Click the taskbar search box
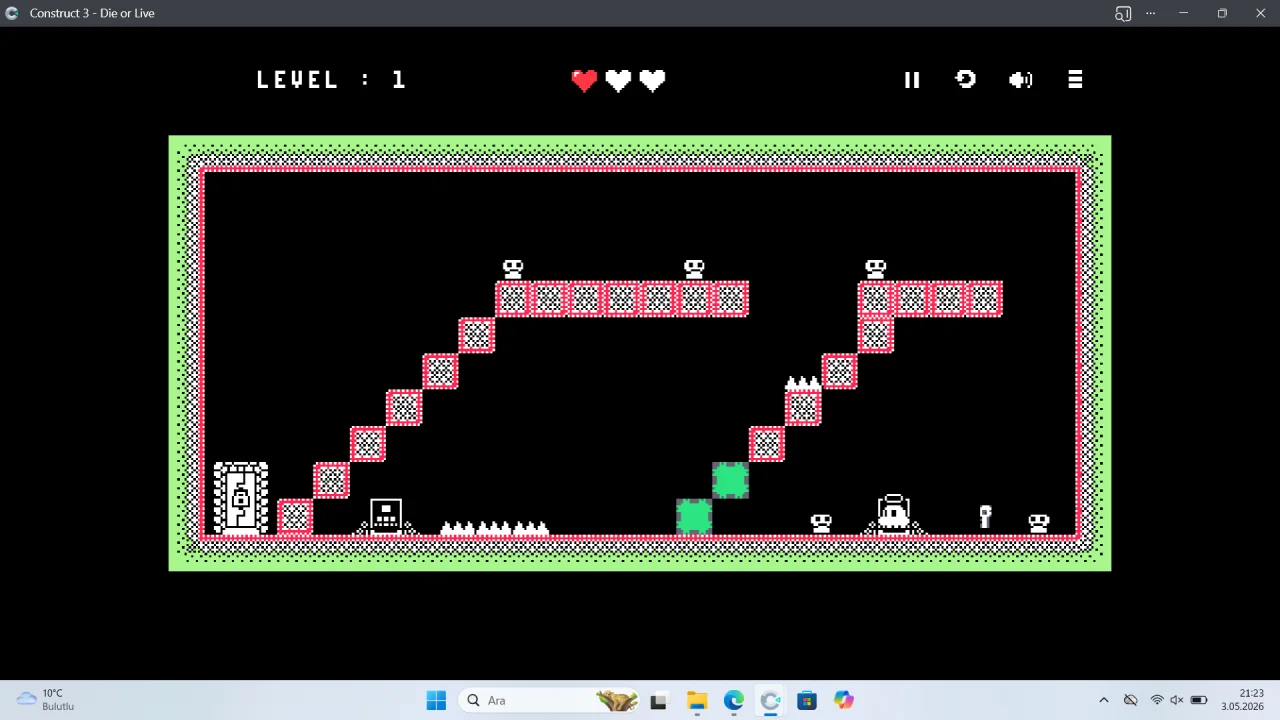1280x720 pixels. pyautogui.click(x=550, y=700)
